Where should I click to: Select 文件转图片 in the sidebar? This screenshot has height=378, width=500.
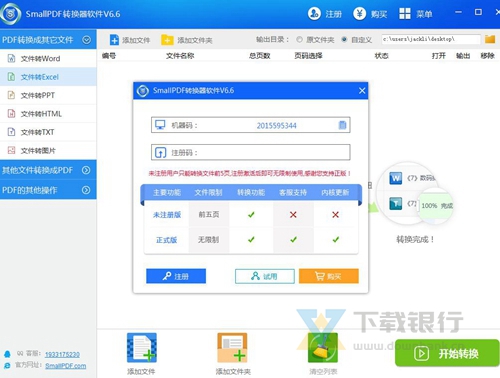48,150
